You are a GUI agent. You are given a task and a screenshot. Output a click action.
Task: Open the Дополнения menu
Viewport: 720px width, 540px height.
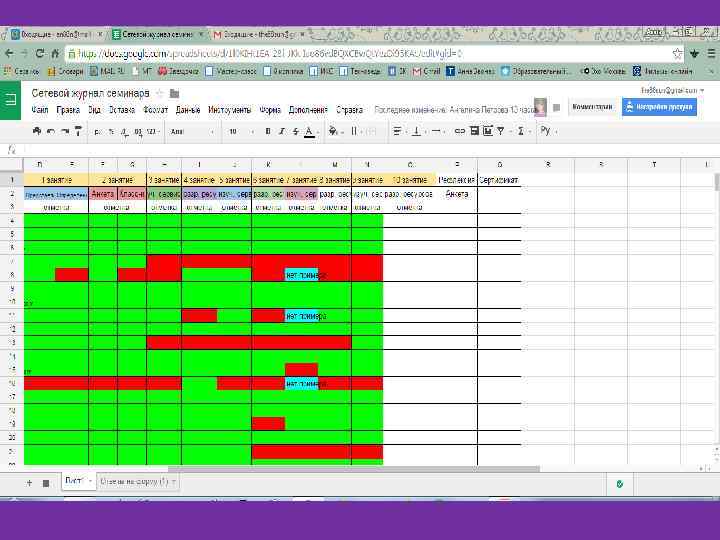click(308, 110)
